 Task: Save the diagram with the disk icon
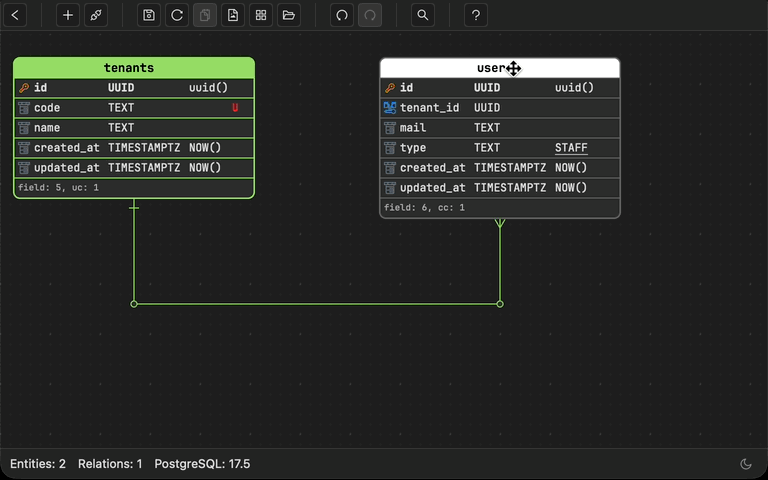point(149,15)
